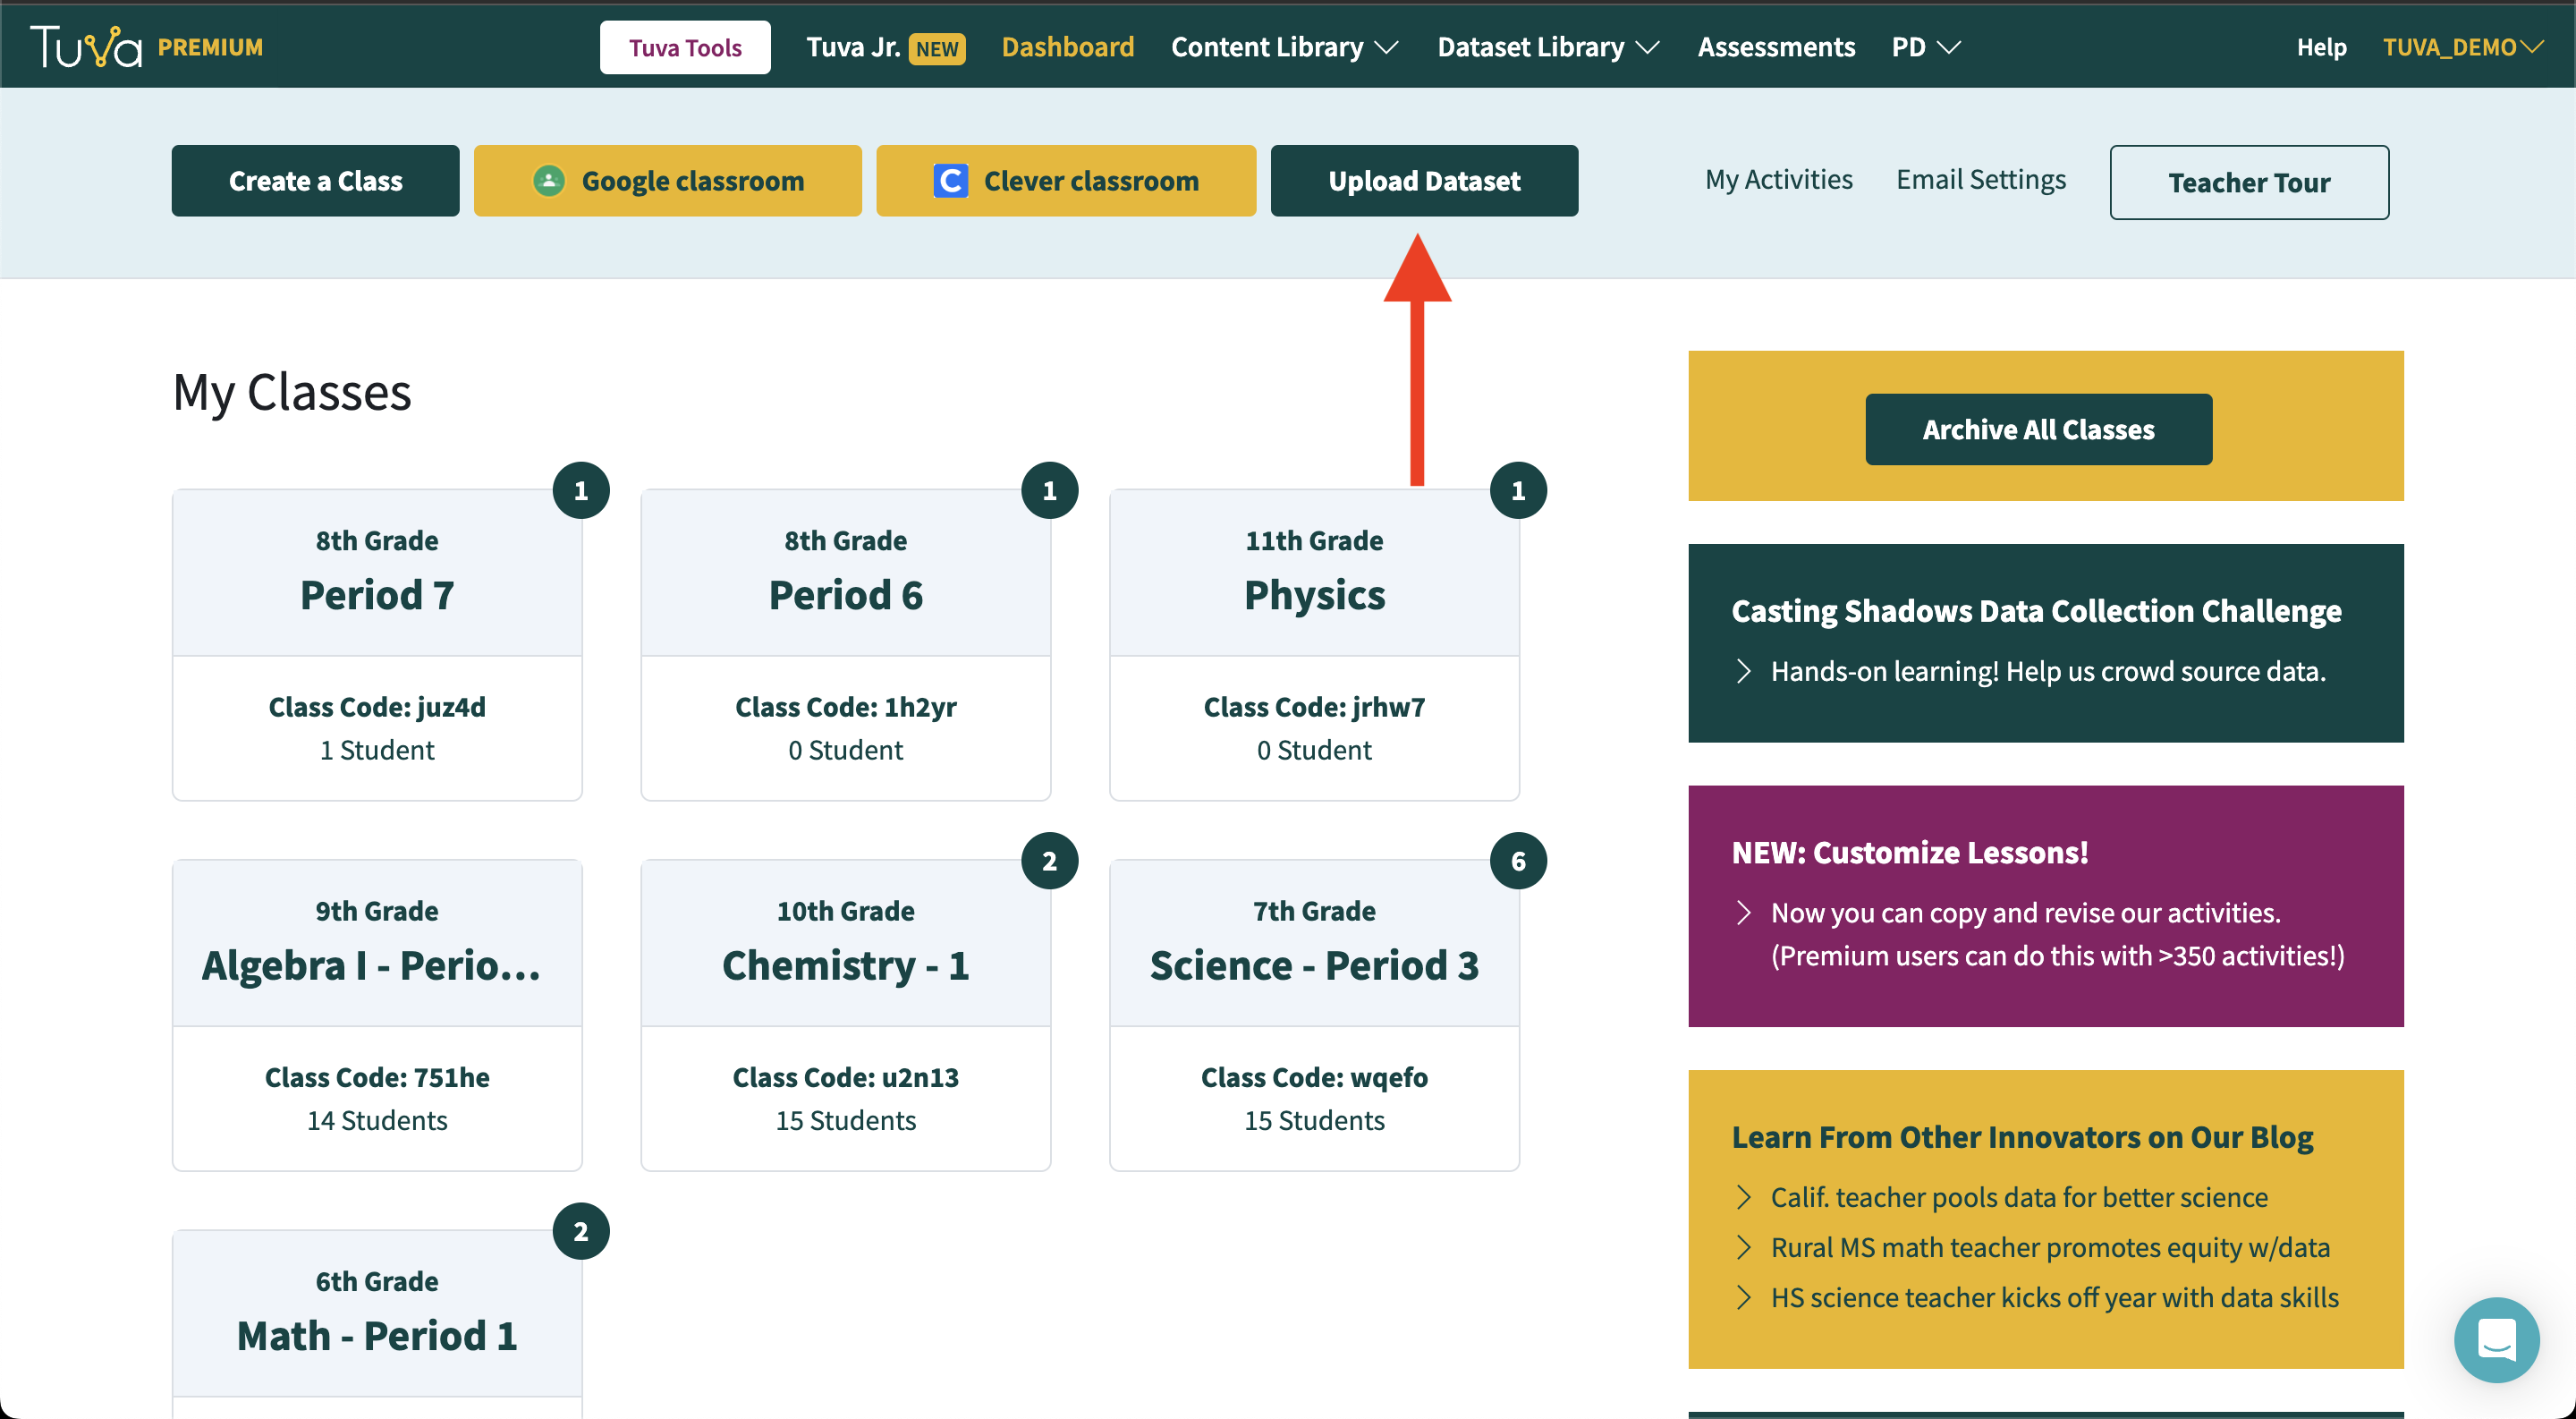Open the TUVA_DEMO account dropdown
Image resolution: width=2576 pixels, height=1419 pixels.
2463,47
